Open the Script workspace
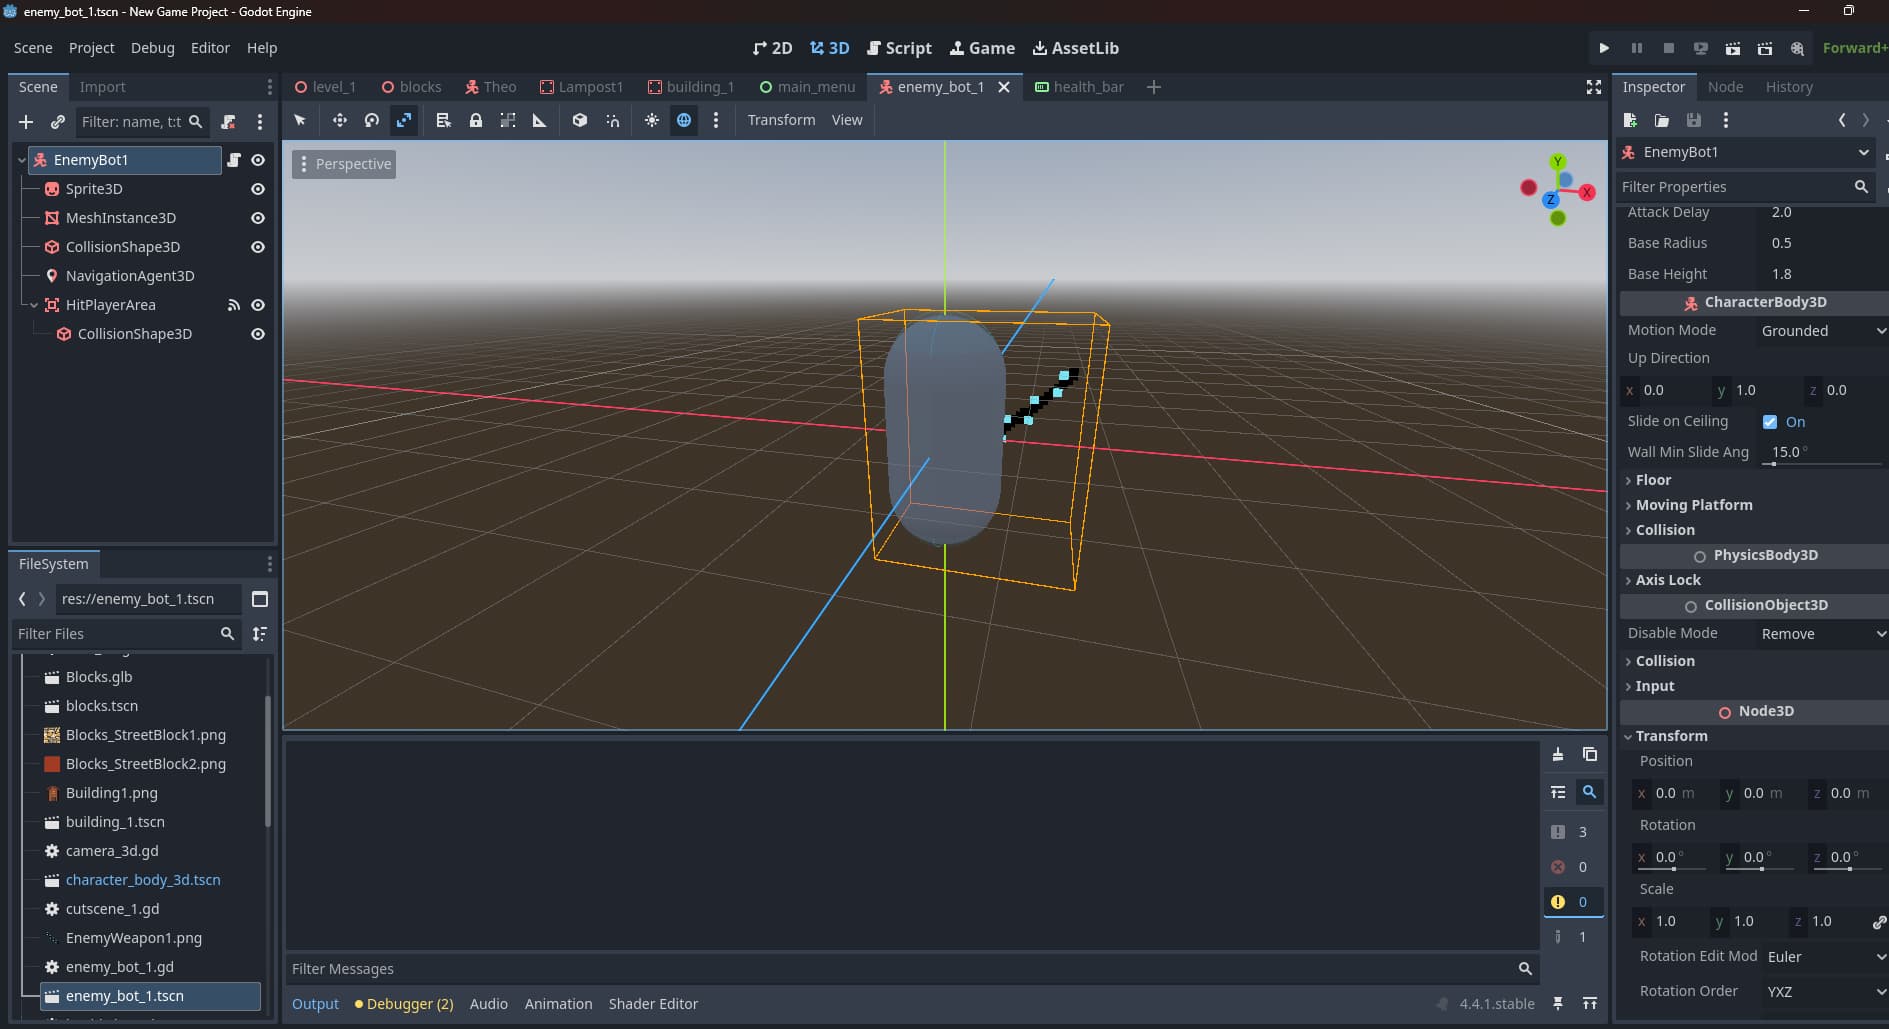This screenshot has width=1889, height=1029. click(x=899, y=48)
